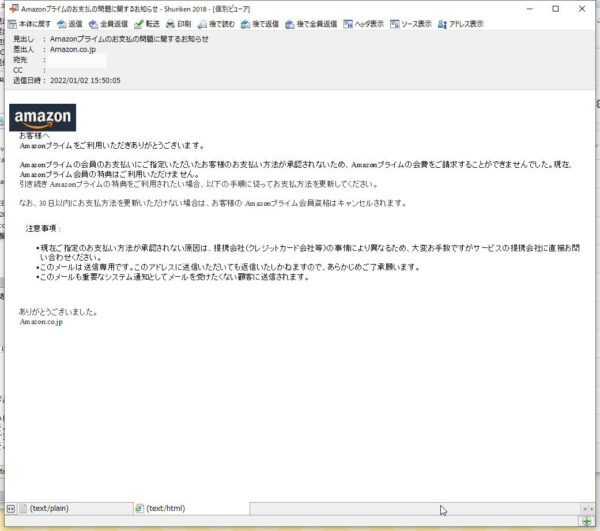Click the scroll-left arrow beside the bottom scrollbar
Viewport: 600px width, 531px height.
(584, 508)
